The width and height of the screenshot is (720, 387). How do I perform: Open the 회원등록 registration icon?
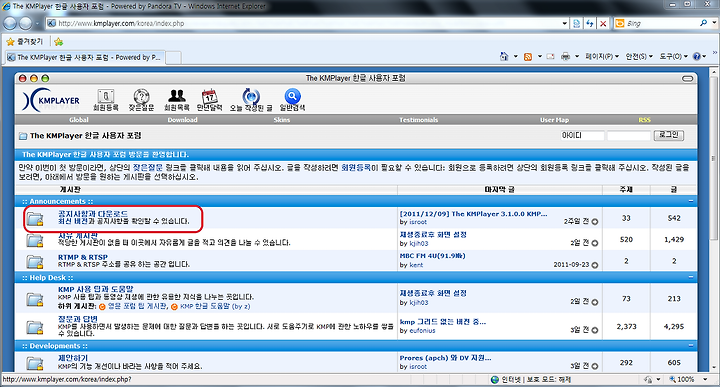point(106,96)
